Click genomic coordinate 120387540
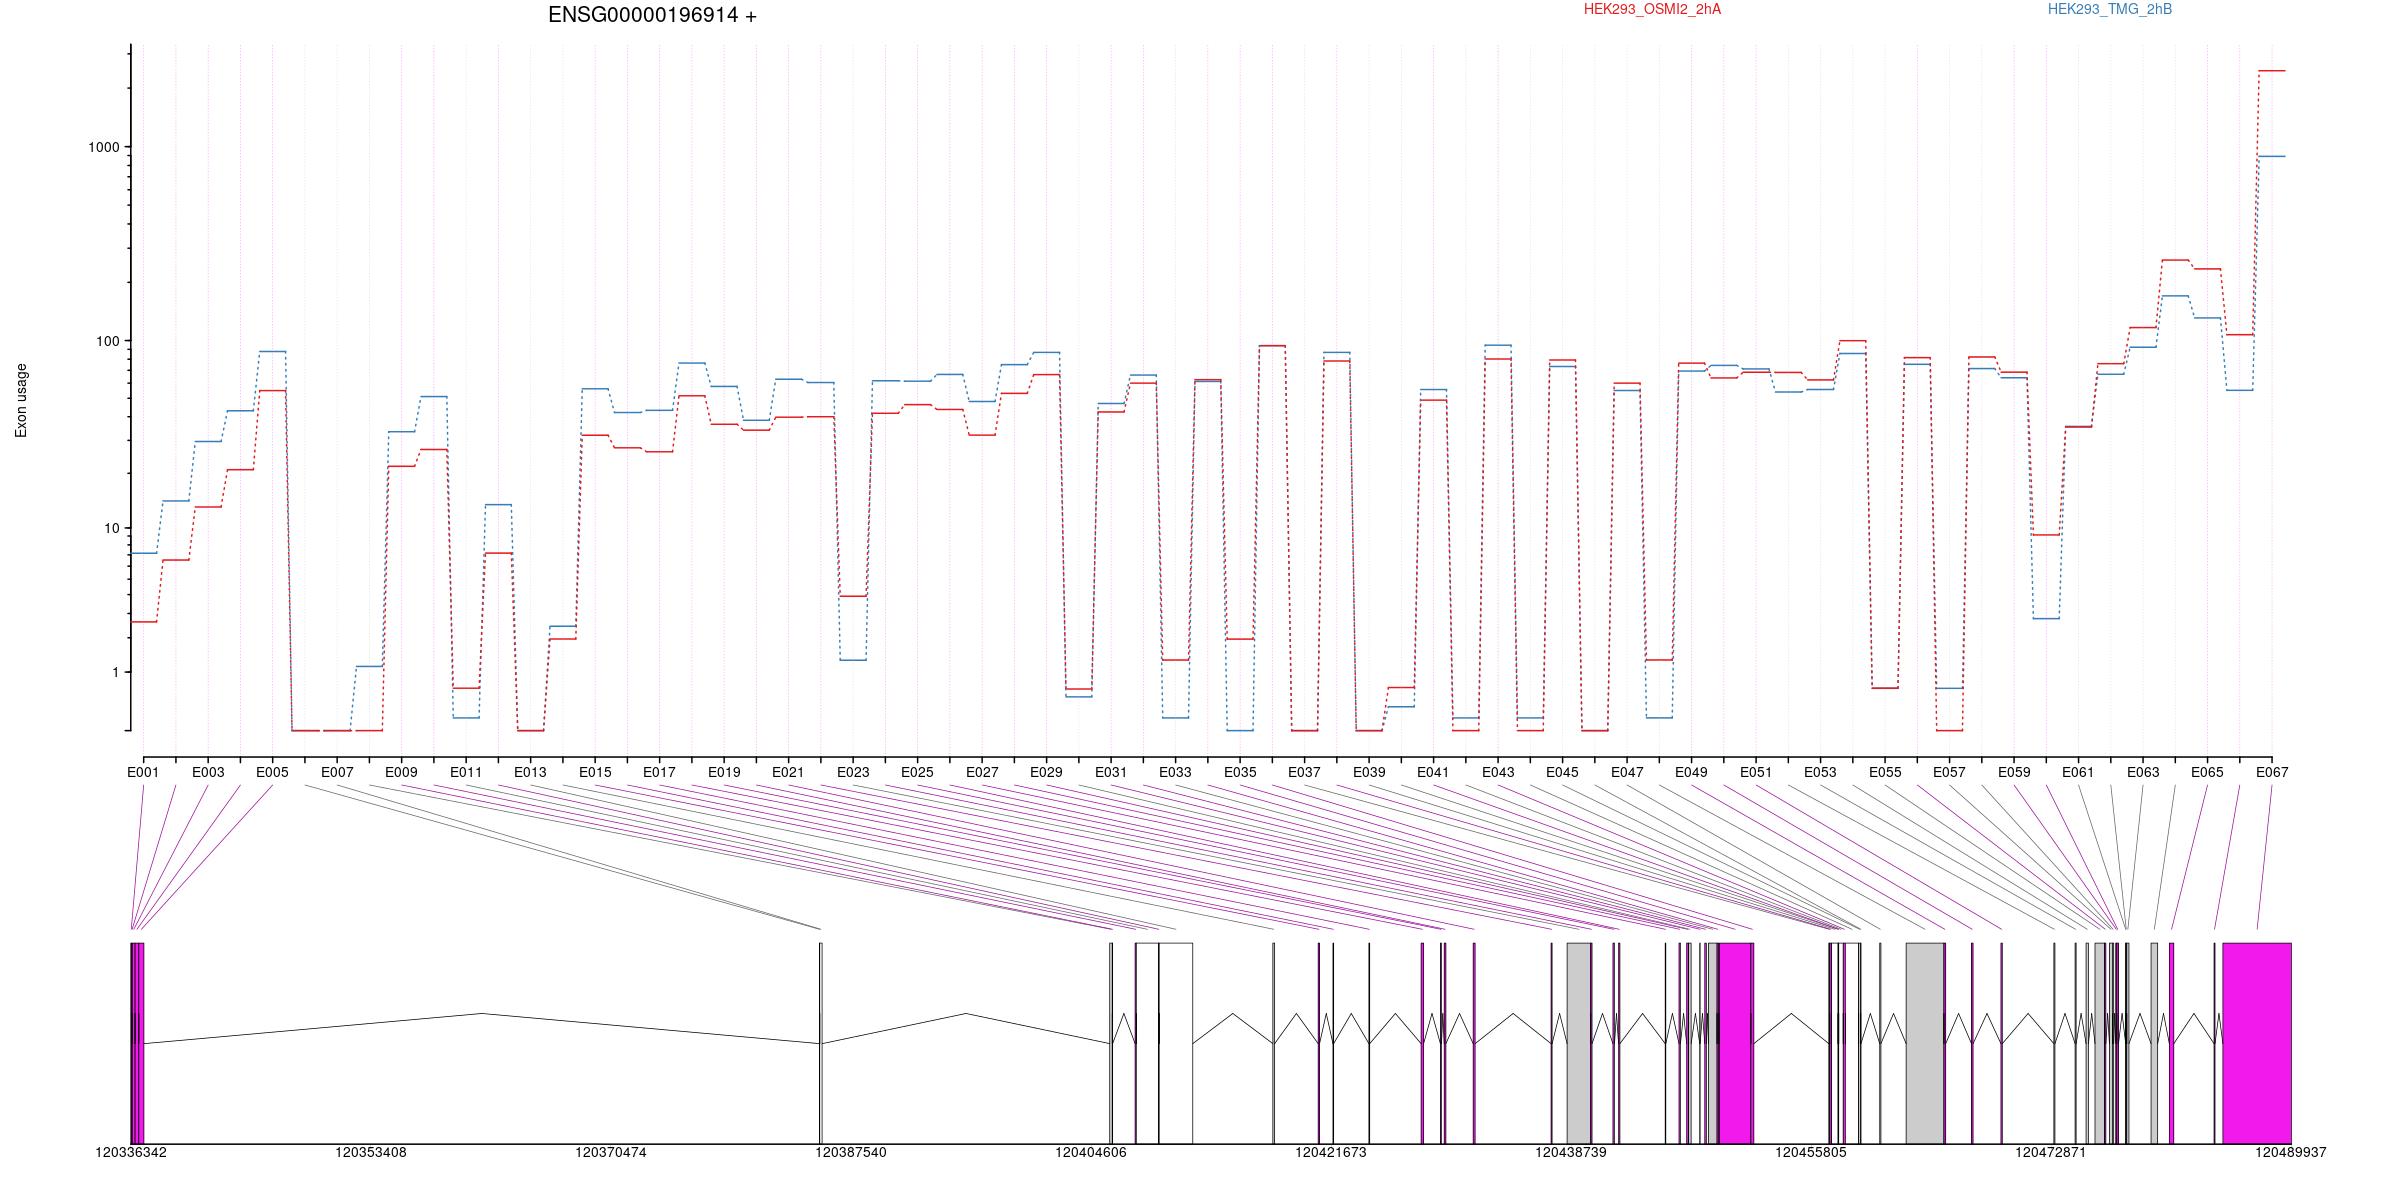 [851, 1153]
